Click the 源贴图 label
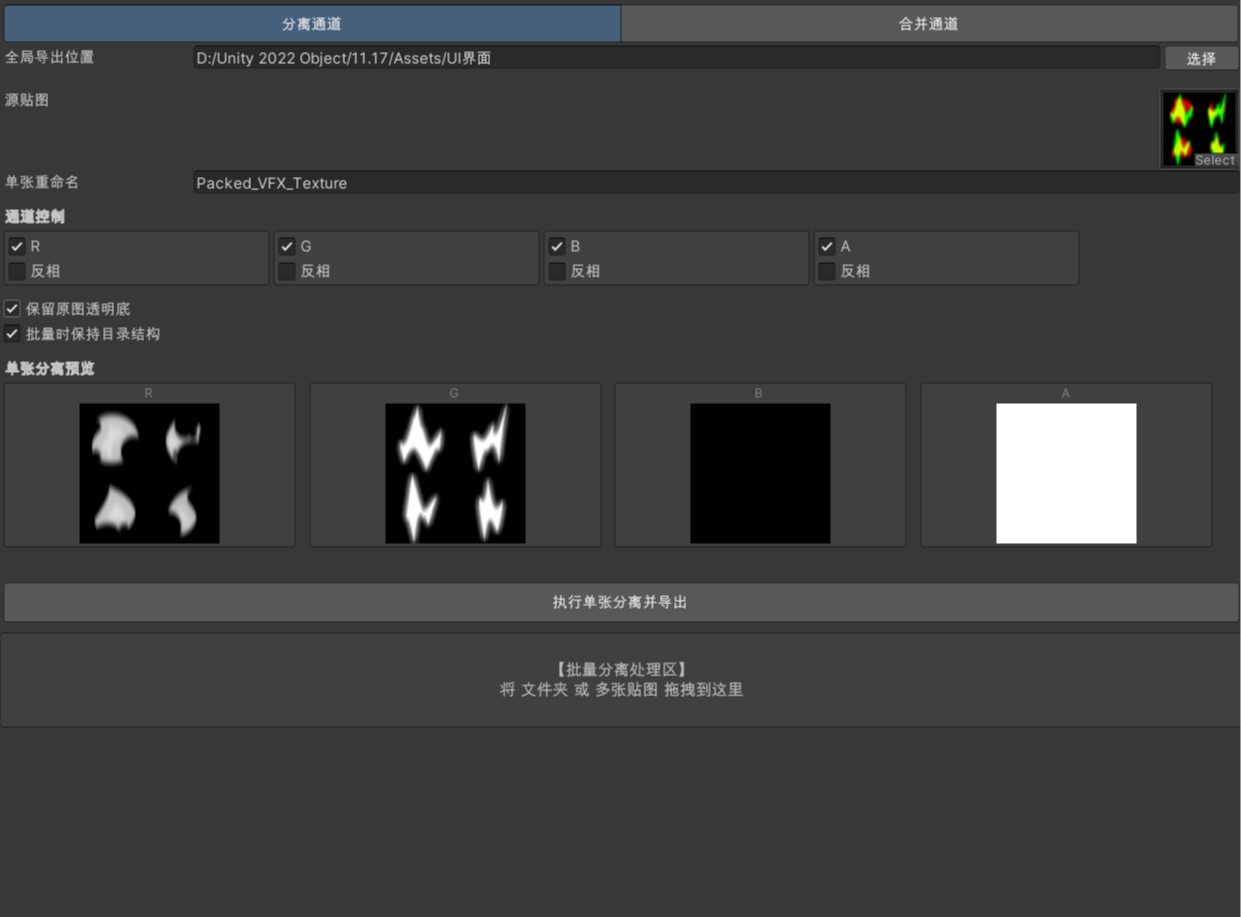This screenshot has height=917, width=1241. [x=27, y=100]
